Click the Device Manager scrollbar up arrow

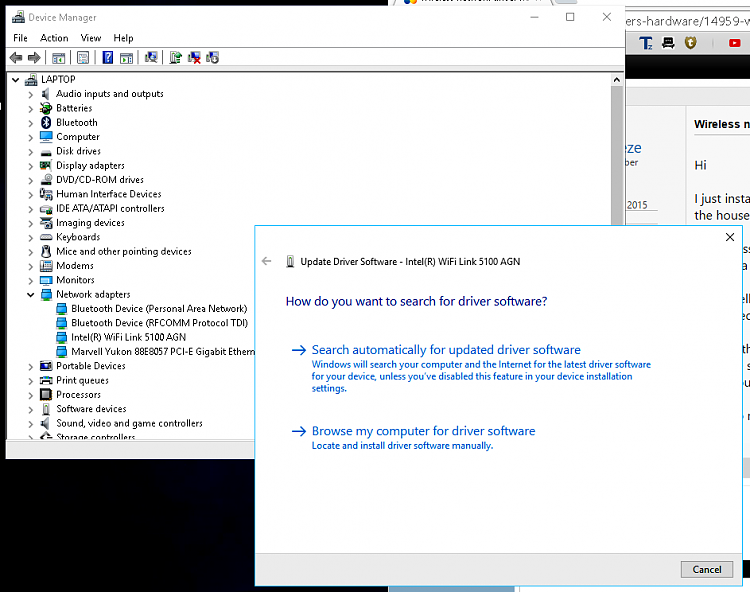point(617,80)
